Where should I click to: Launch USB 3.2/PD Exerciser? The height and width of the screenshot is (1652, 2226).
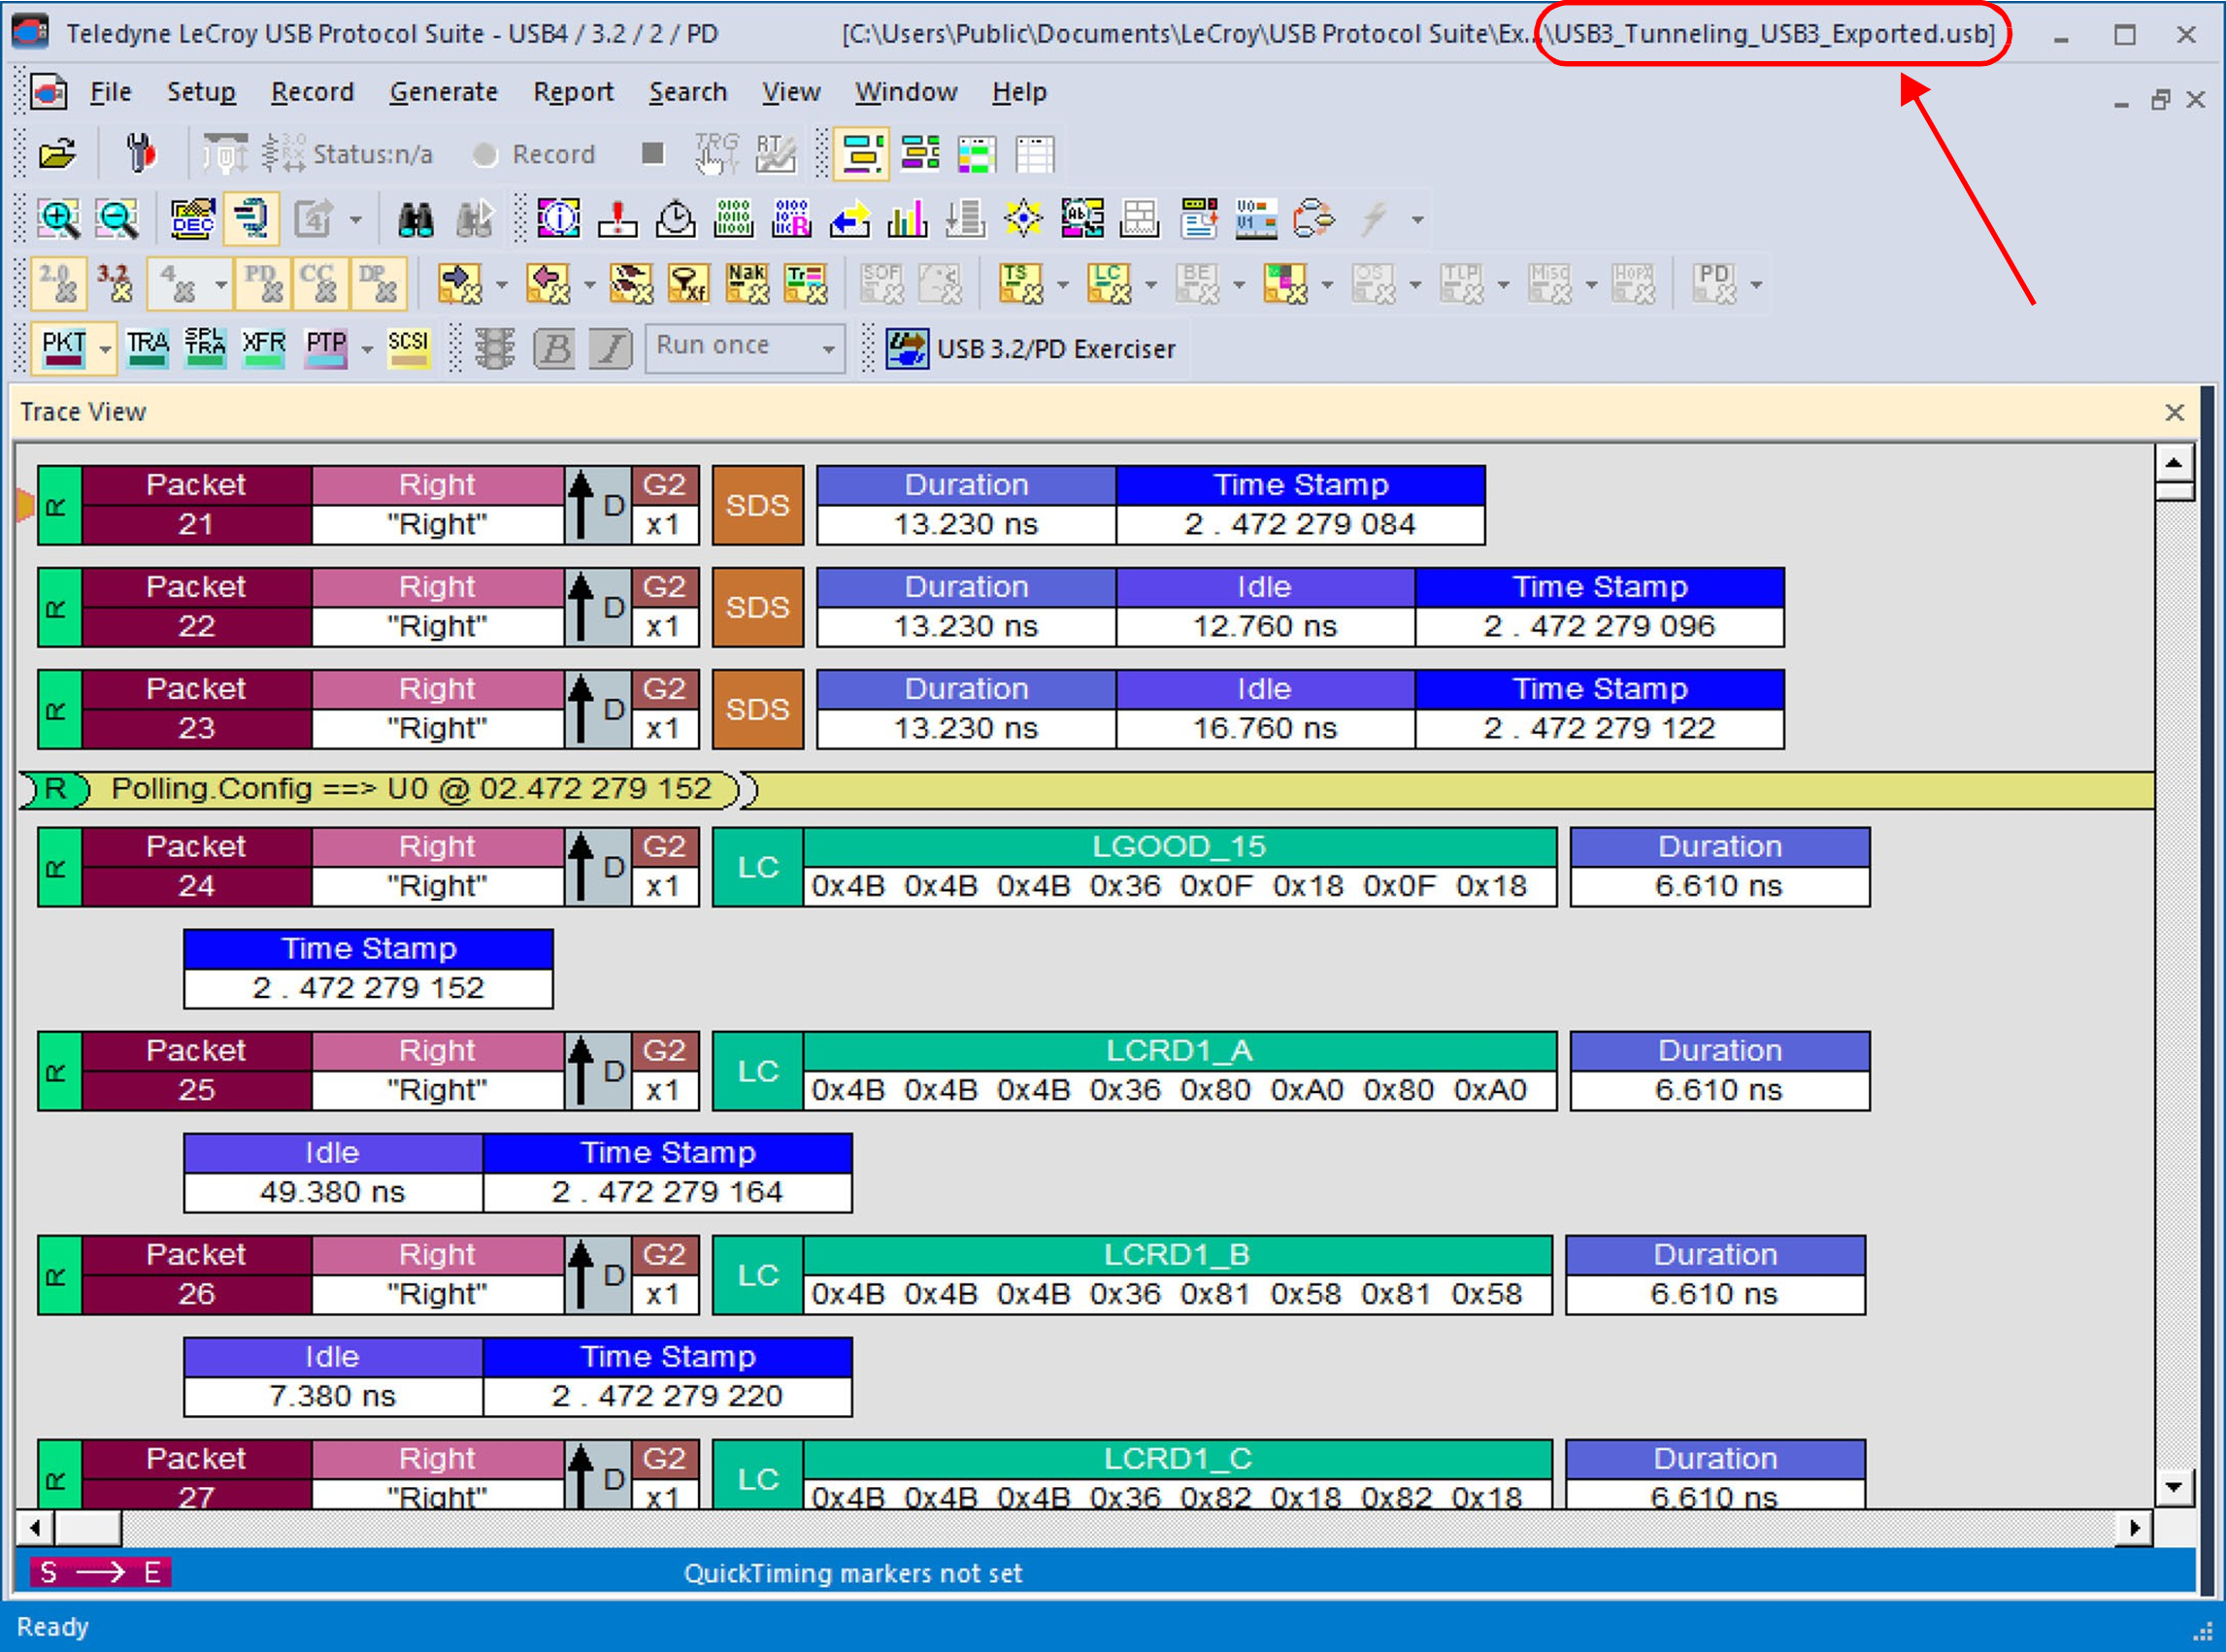pos(1031,349)
